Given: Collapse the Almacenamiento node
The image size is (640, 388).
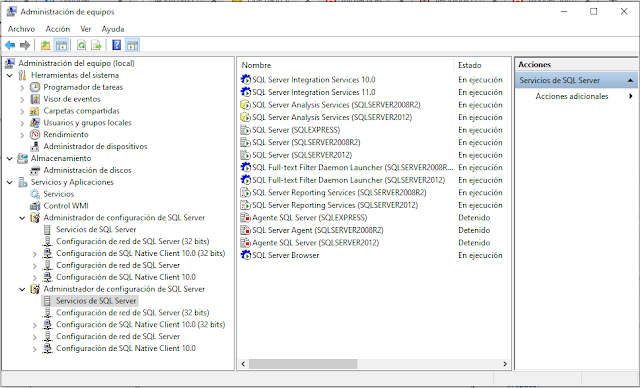Looking at the screenshot, I should coord(10,158).
